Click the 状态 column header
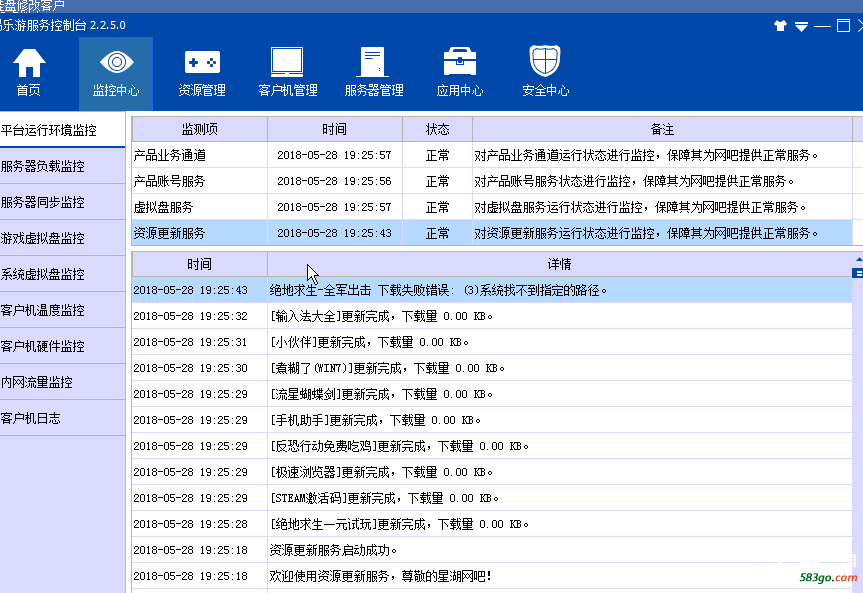The height and width of the screenshot is (593, 863). click(x=437, y=129)
